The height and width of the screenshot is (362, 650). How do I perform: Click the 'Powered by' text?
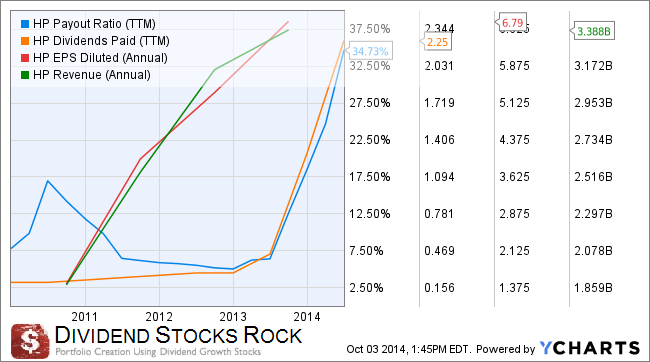click(506, 349)
